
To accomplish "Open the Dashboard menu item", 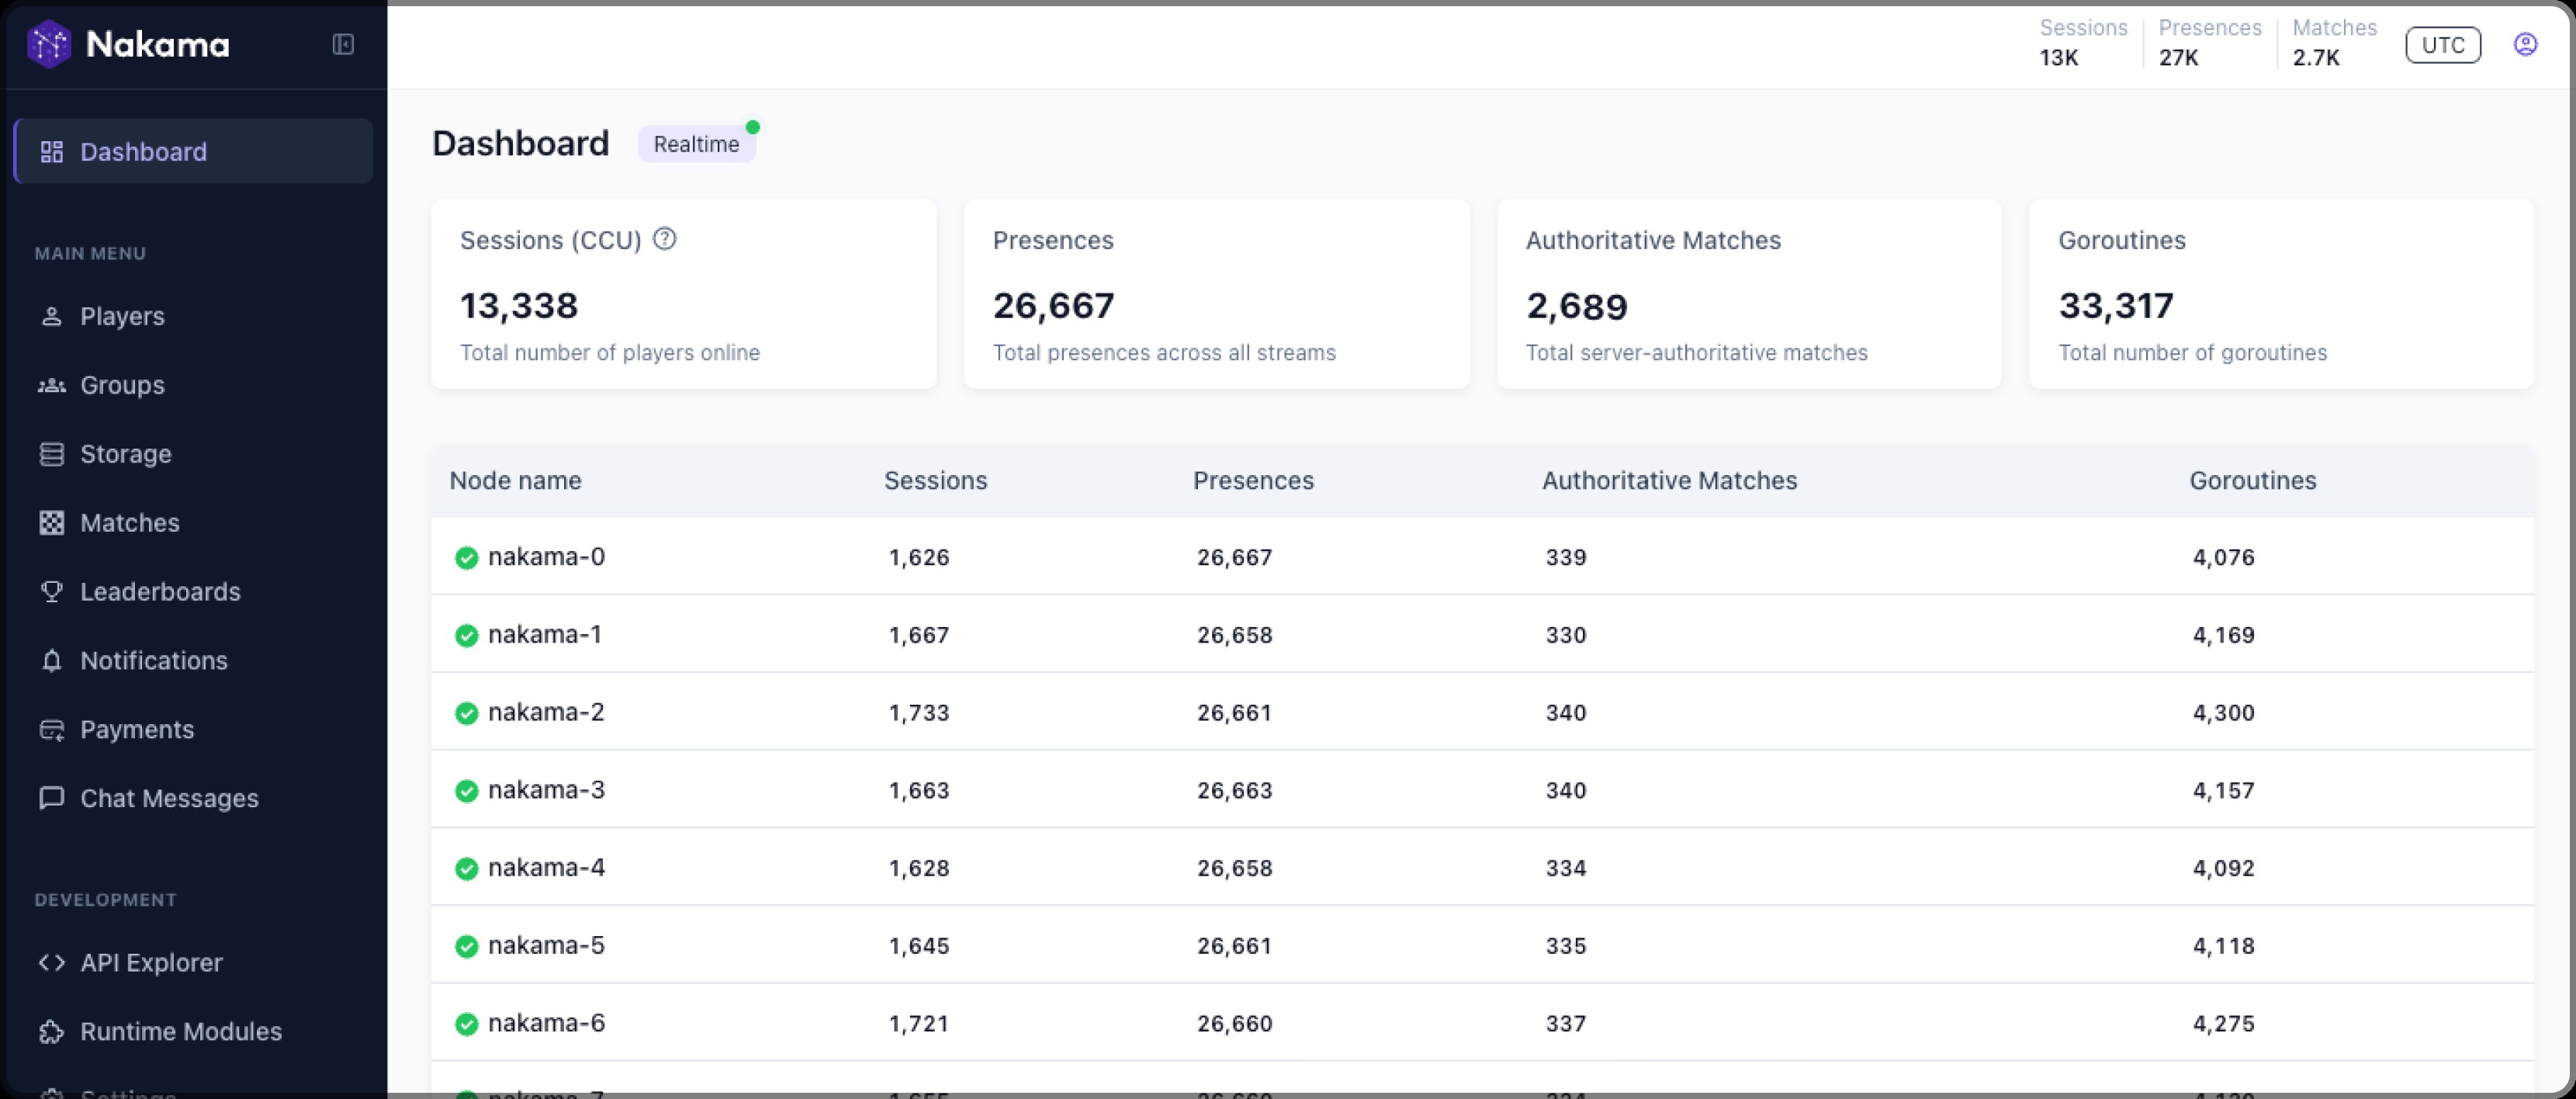I will pyautogui.click(x=193, y=152).
